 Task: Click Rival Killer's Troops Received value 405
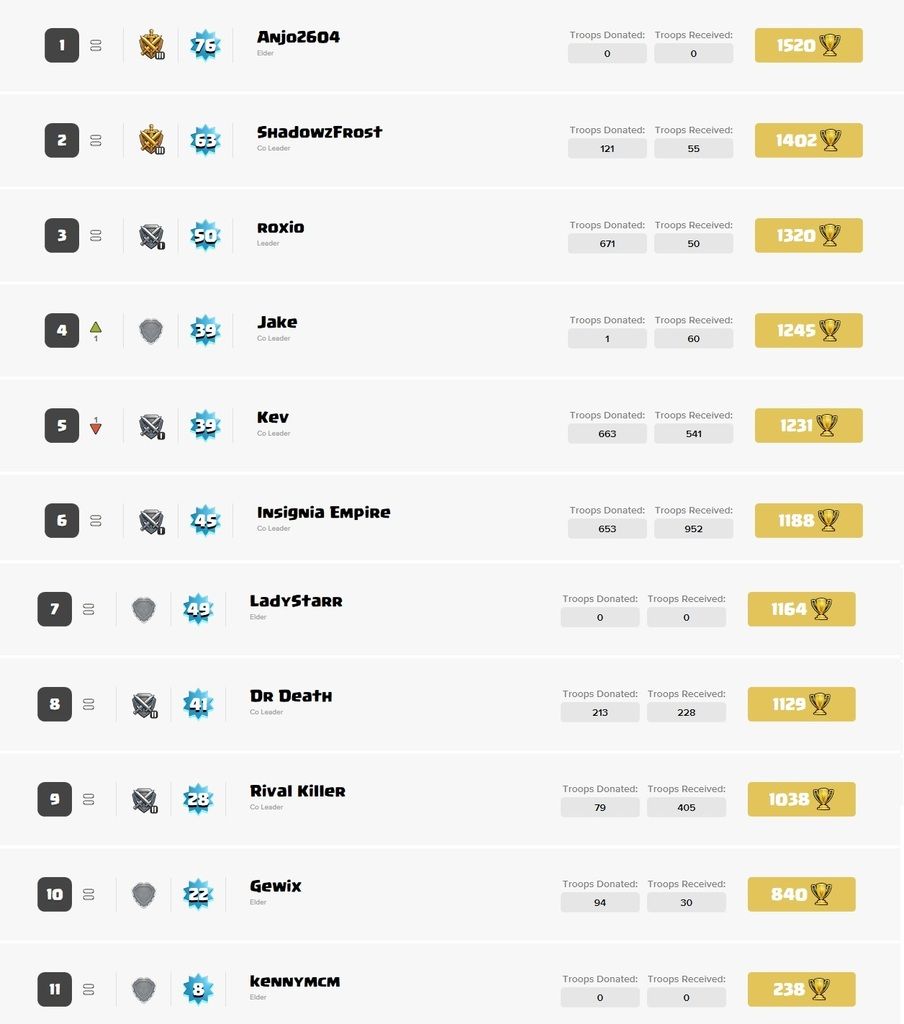686,807
